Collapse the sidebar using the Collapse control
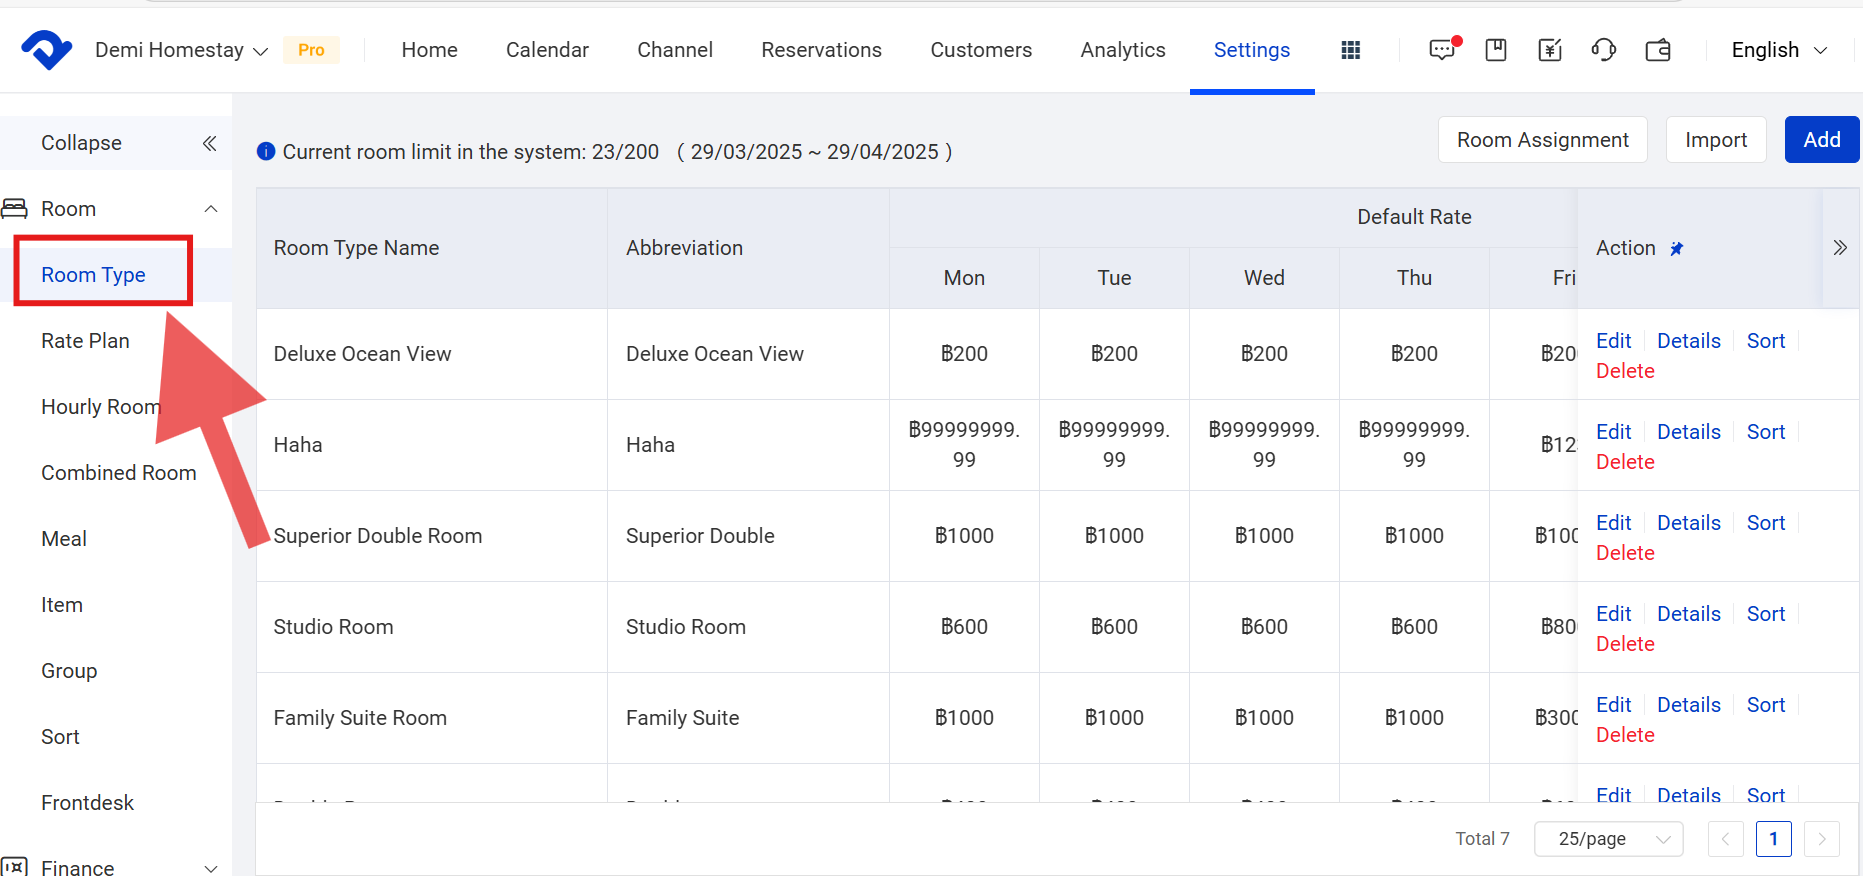The image size is (1863, 876). coord(209,143)
